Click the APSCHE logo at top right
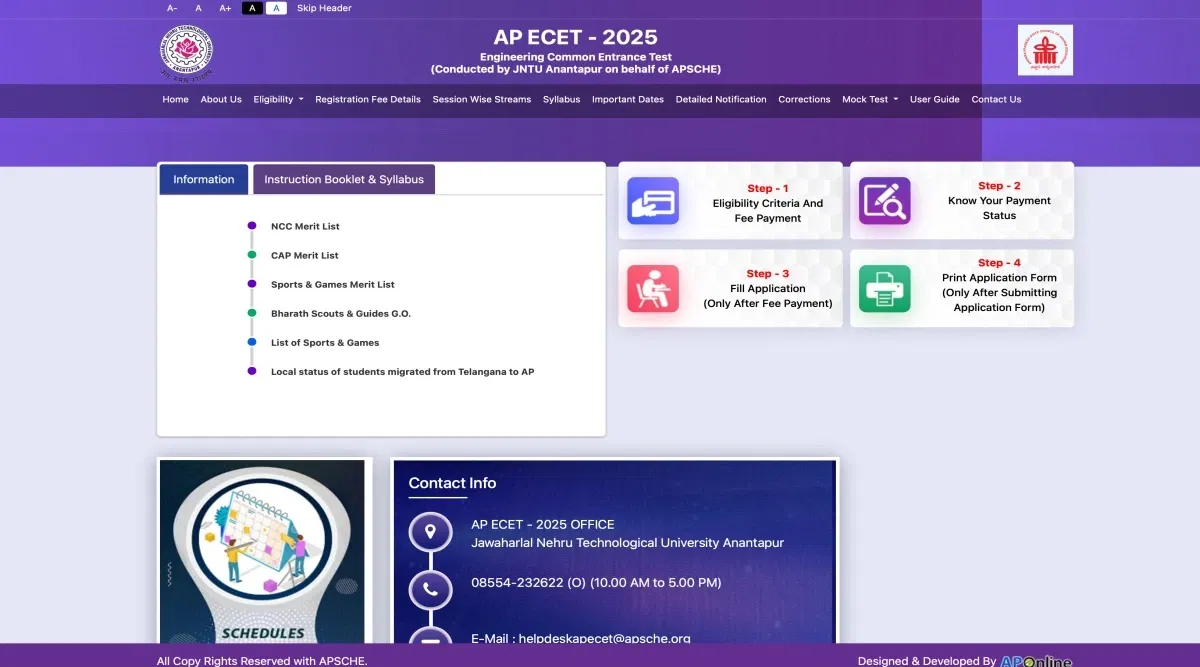Image resolution: width=1200 pixels, height=667 pixels. 1045,50
